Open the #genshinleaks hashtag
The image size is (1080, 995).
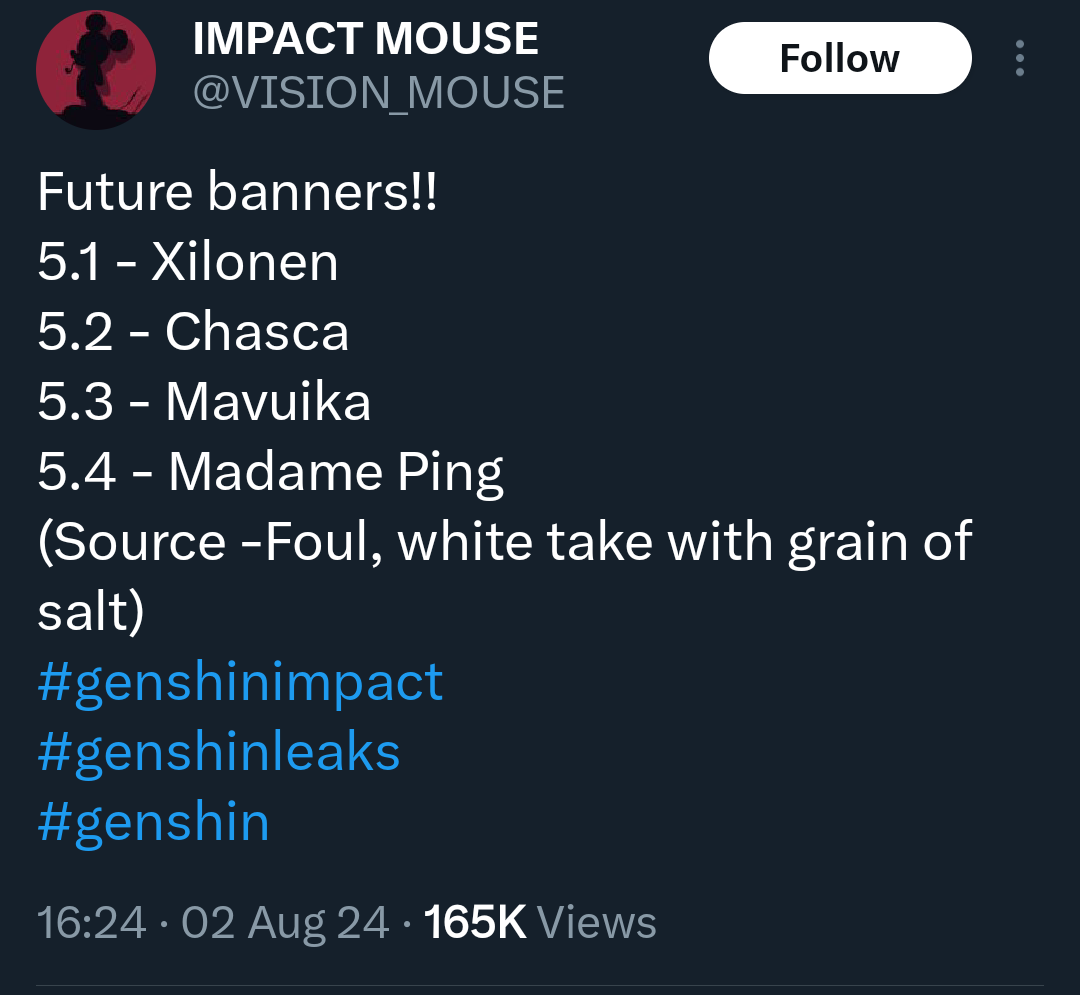[x=218, y=752]
